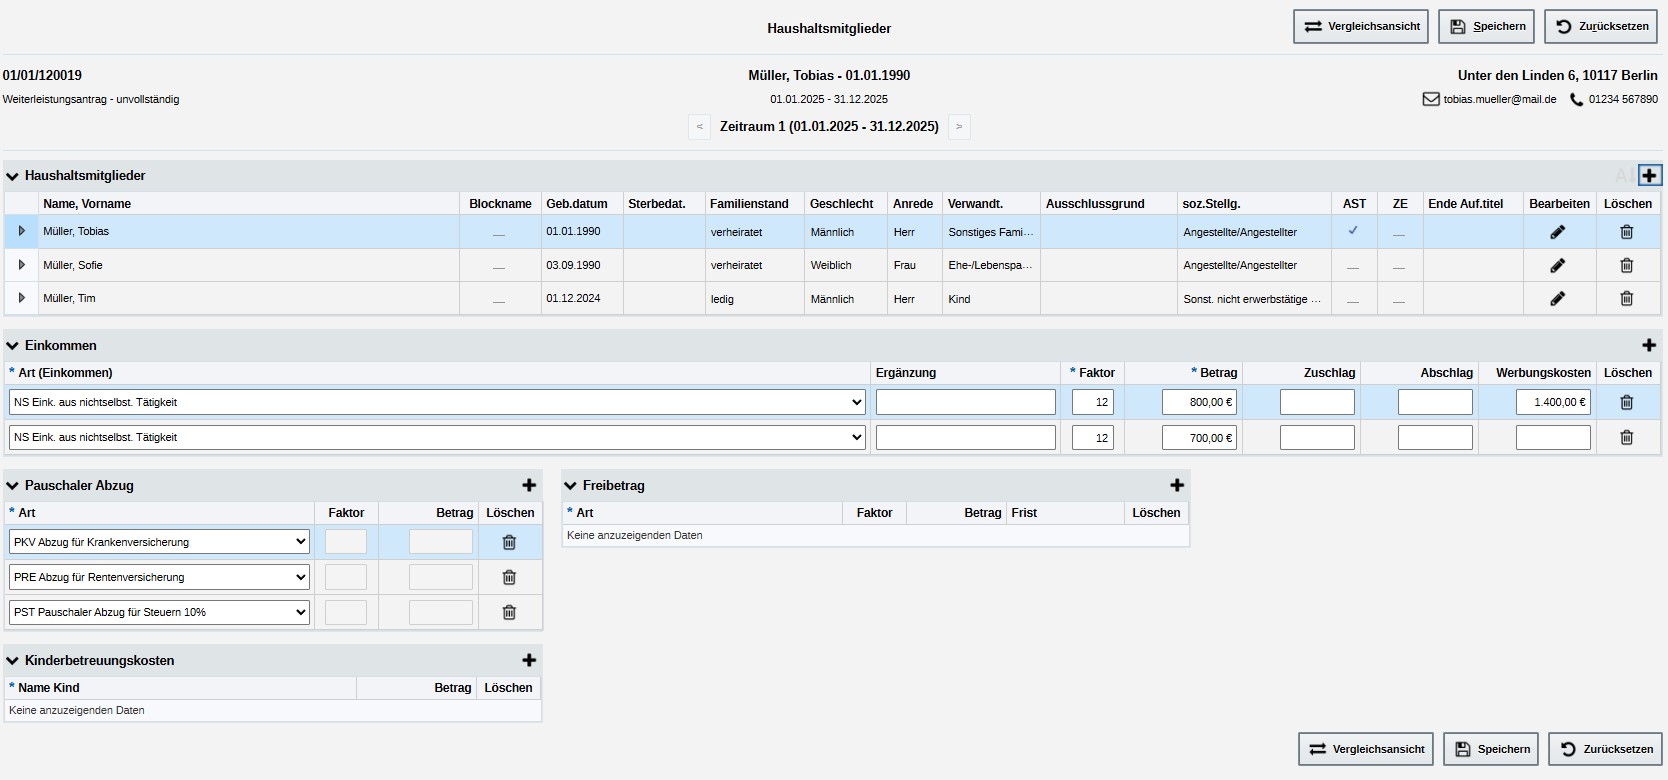Toggle AST for Müller, Sofie
1668x780 pixels.
[x=1353, y=266]
